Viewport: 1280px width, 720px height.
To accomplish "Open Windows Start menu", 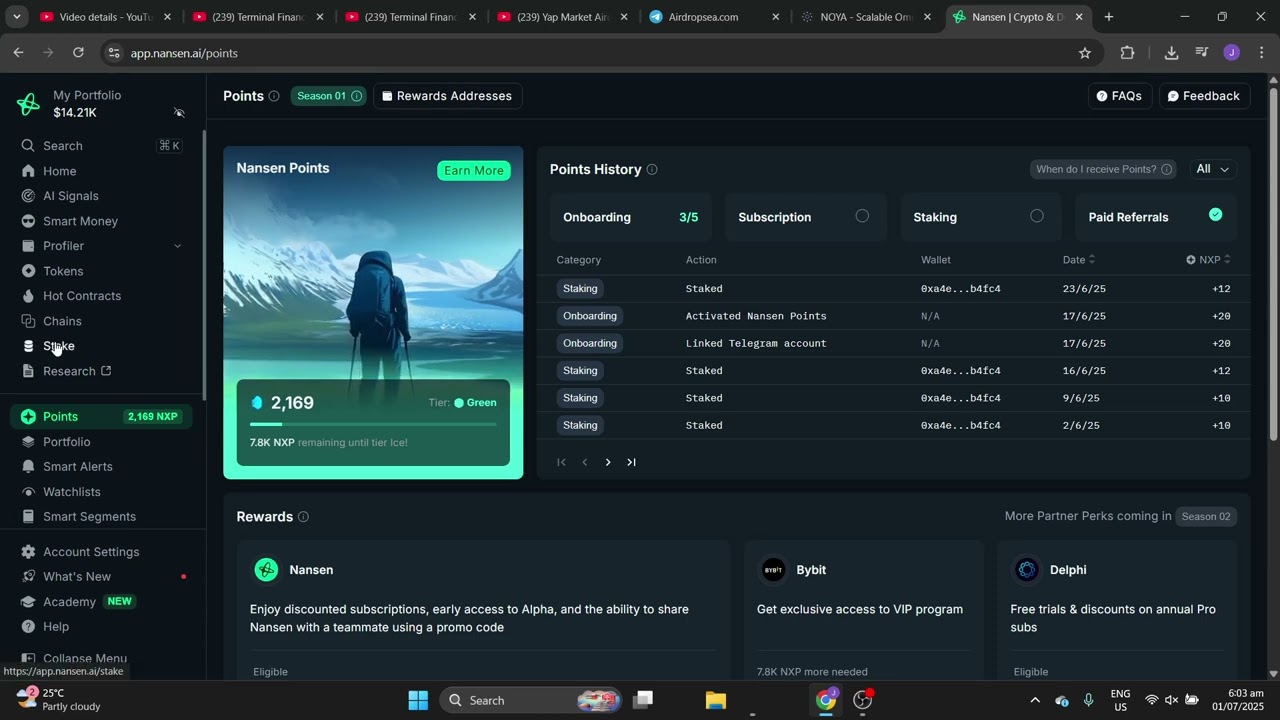I will [x=418, y=700].
